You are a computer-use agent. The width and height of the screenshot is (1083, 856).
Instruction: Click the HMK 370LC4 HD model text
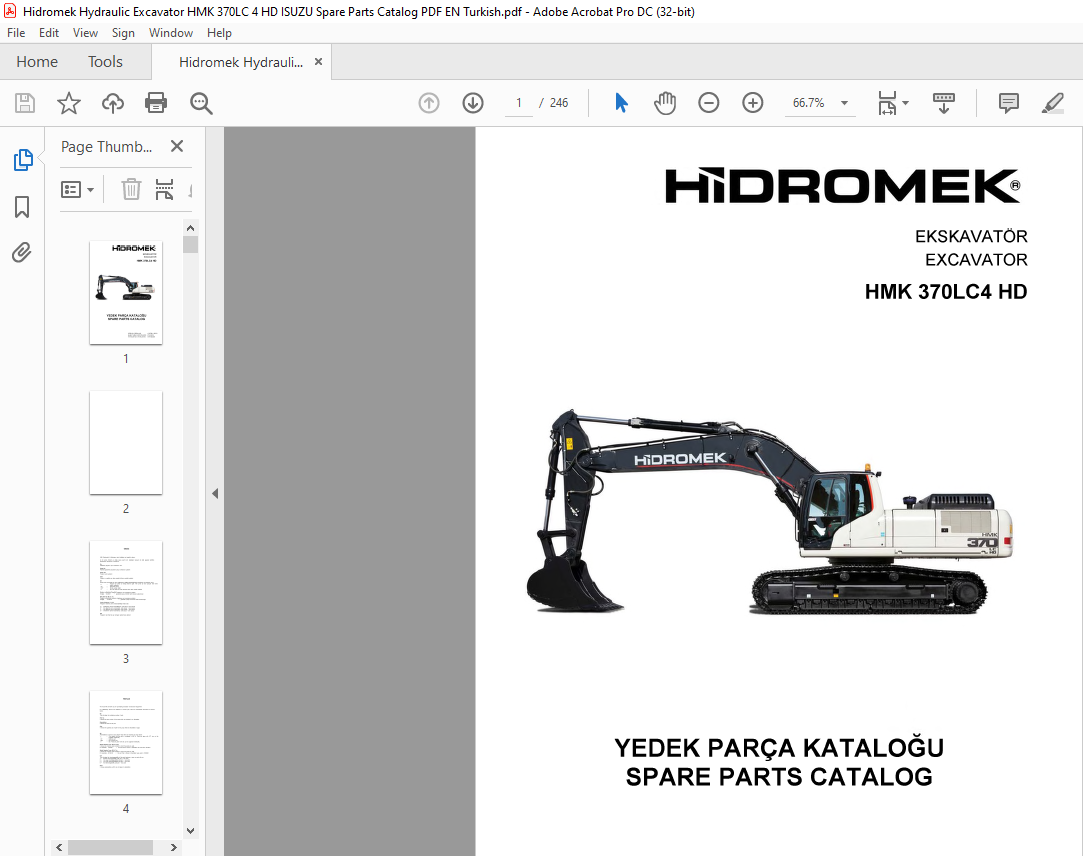point(946,292)
